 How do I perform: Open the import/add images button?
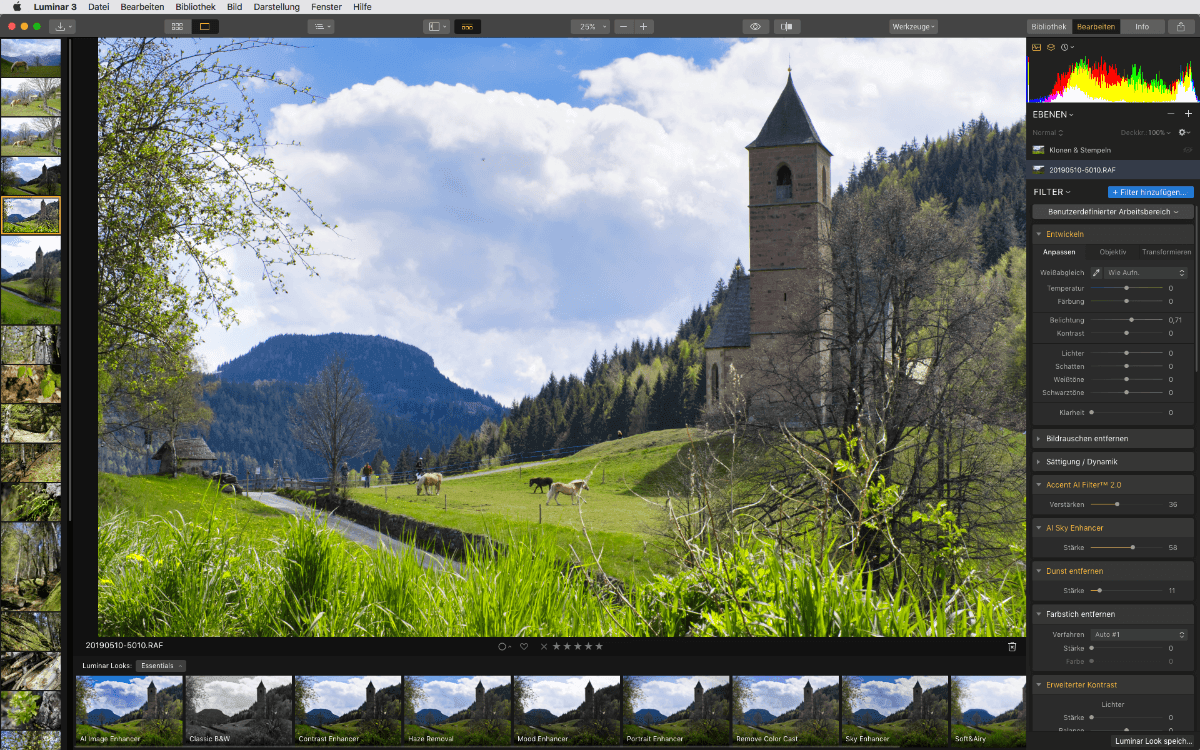[63, 27]
